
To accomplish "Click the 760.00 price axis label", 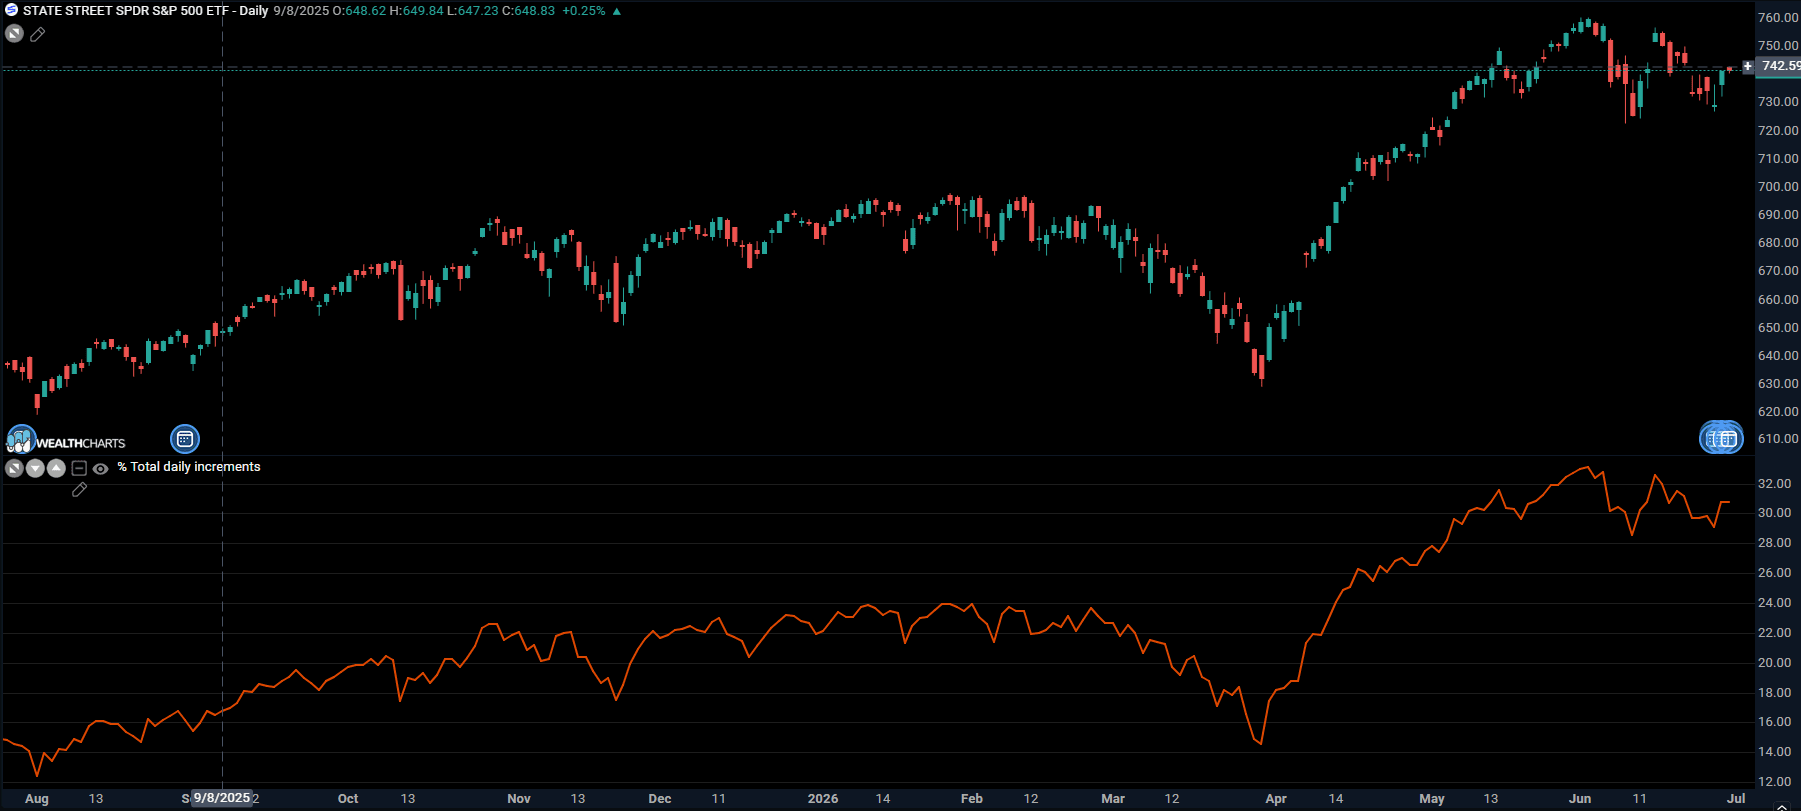I will [x=1778, y=18].
